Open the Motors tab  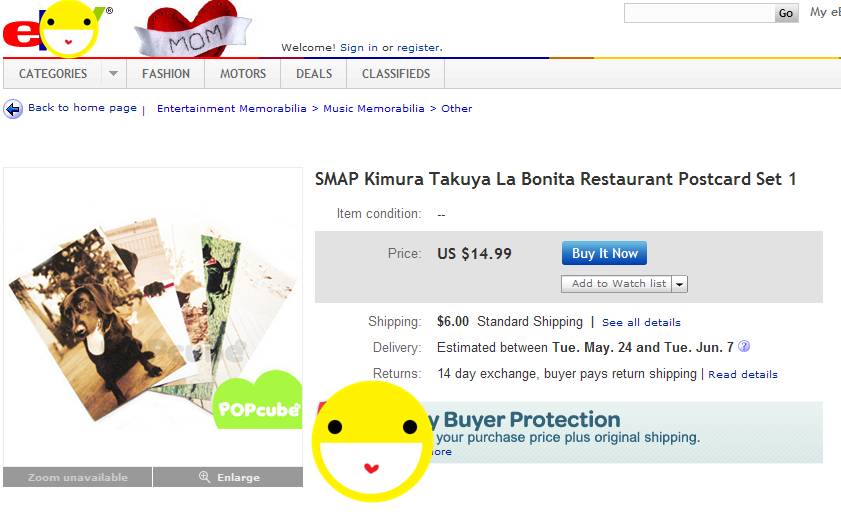click(x=243, y=73)
